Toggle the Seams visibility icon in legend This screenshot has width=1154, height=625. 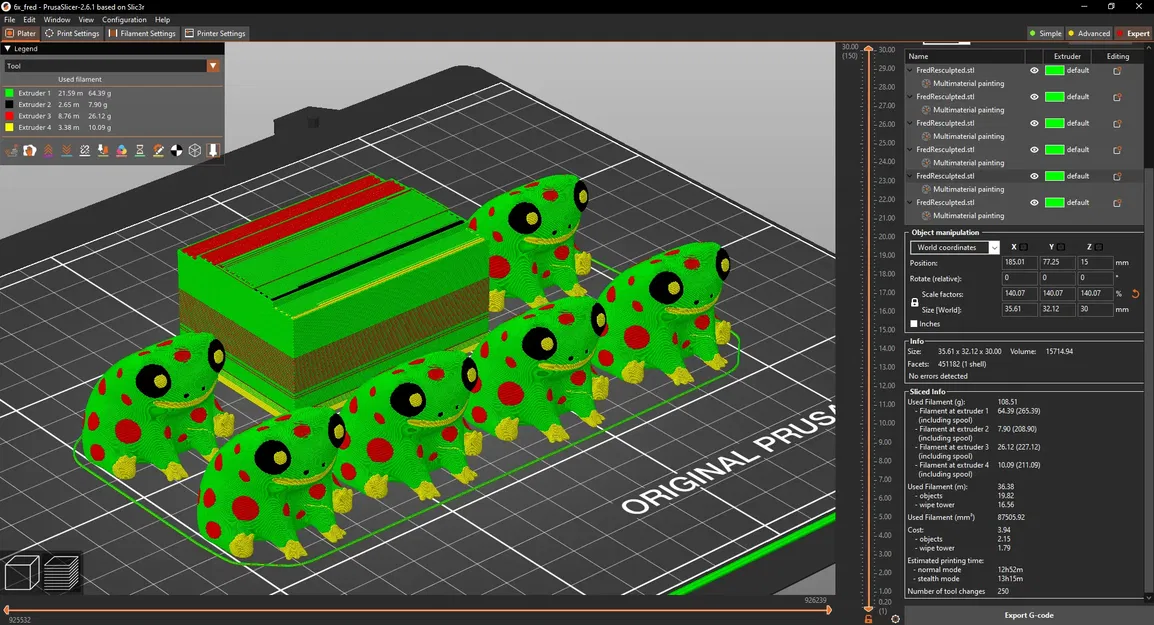(x=85, y=150)
